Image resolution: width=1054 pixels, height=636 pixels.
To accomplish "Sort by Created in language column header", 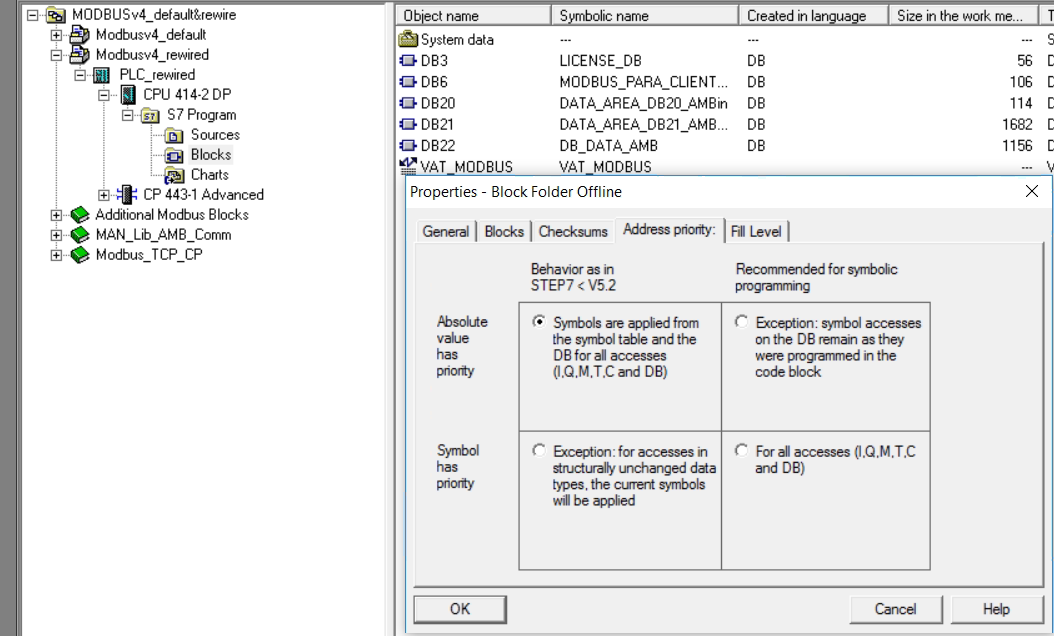I will click(x=813, y=15).
